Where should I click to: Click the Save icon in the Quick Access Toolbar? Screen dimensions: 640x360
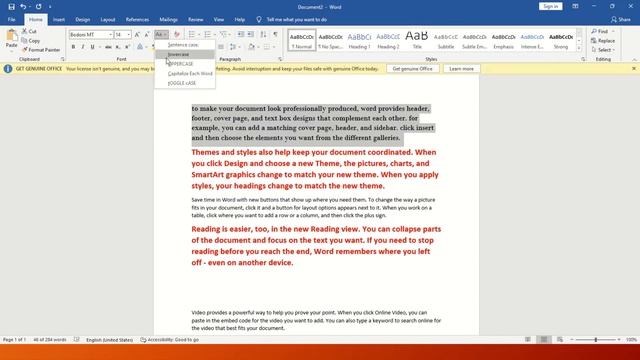point(11,7)
